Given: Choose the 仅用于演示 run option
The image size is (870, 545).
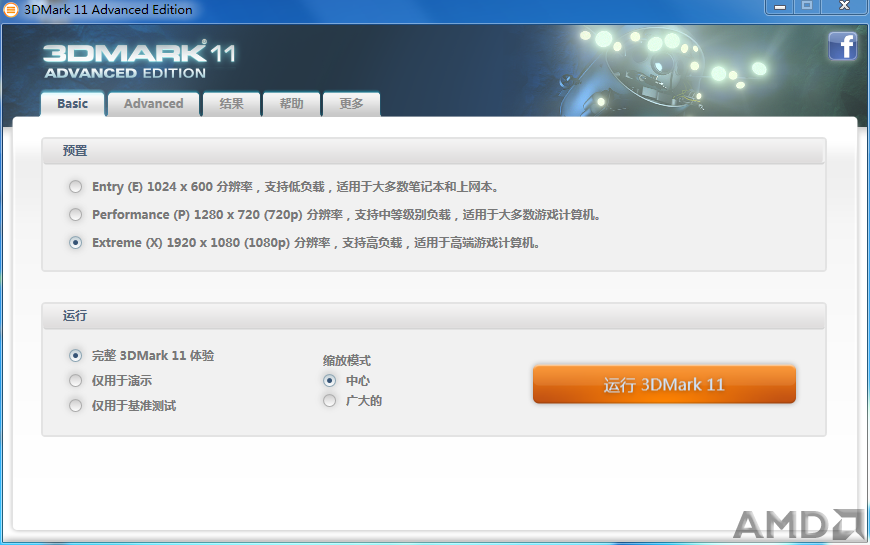Looking at the screenshot, I should (75, 381).
